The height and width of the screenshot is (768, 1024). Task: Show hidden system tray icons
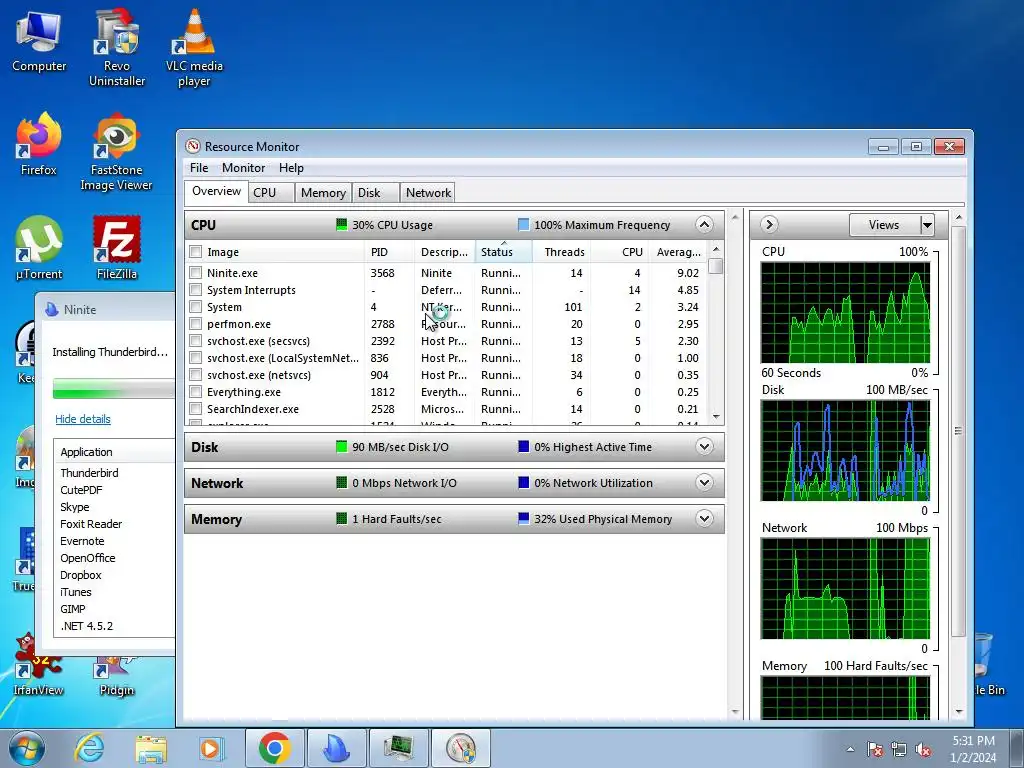[850, 749]
